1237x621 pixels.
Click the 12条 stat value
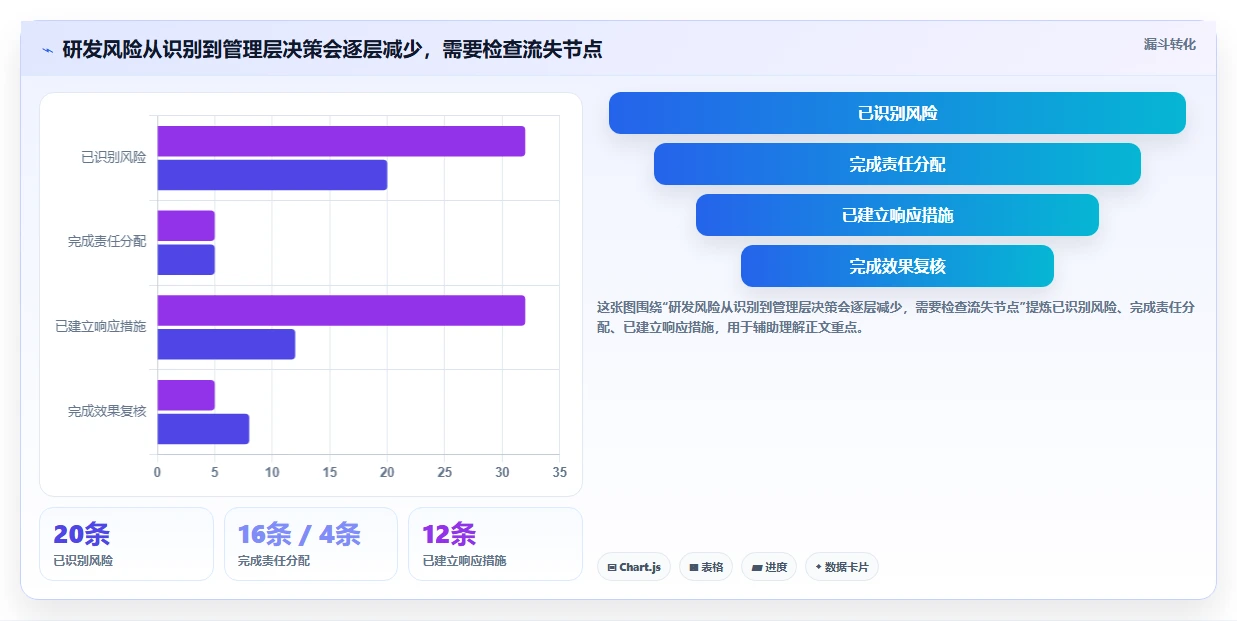point(450,535)
